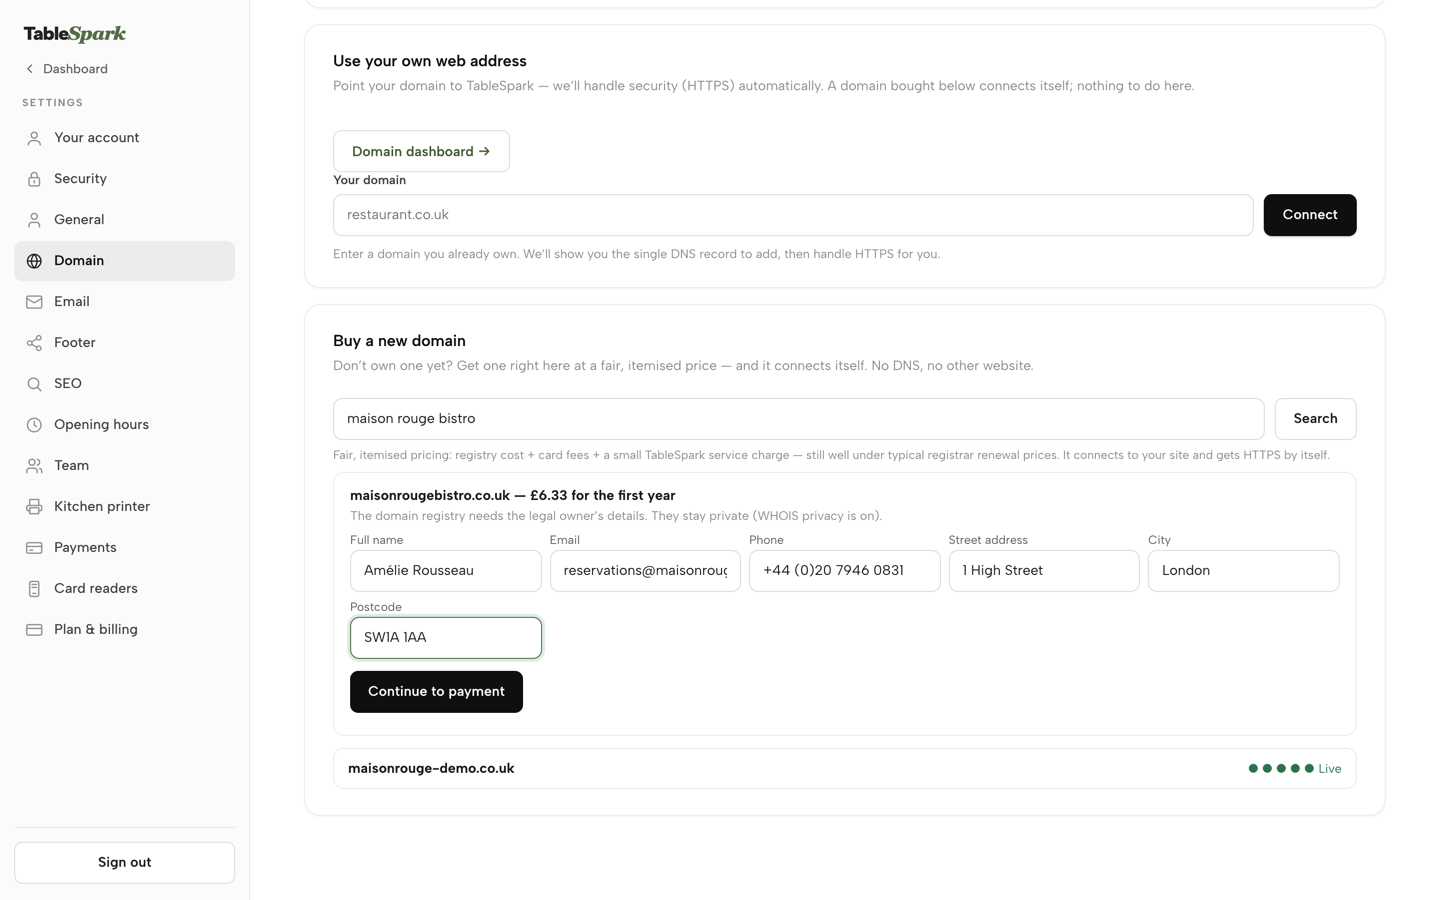Click Continue to payment
The width and height of the screenshot is (1440, 900).
pos(436,692)
